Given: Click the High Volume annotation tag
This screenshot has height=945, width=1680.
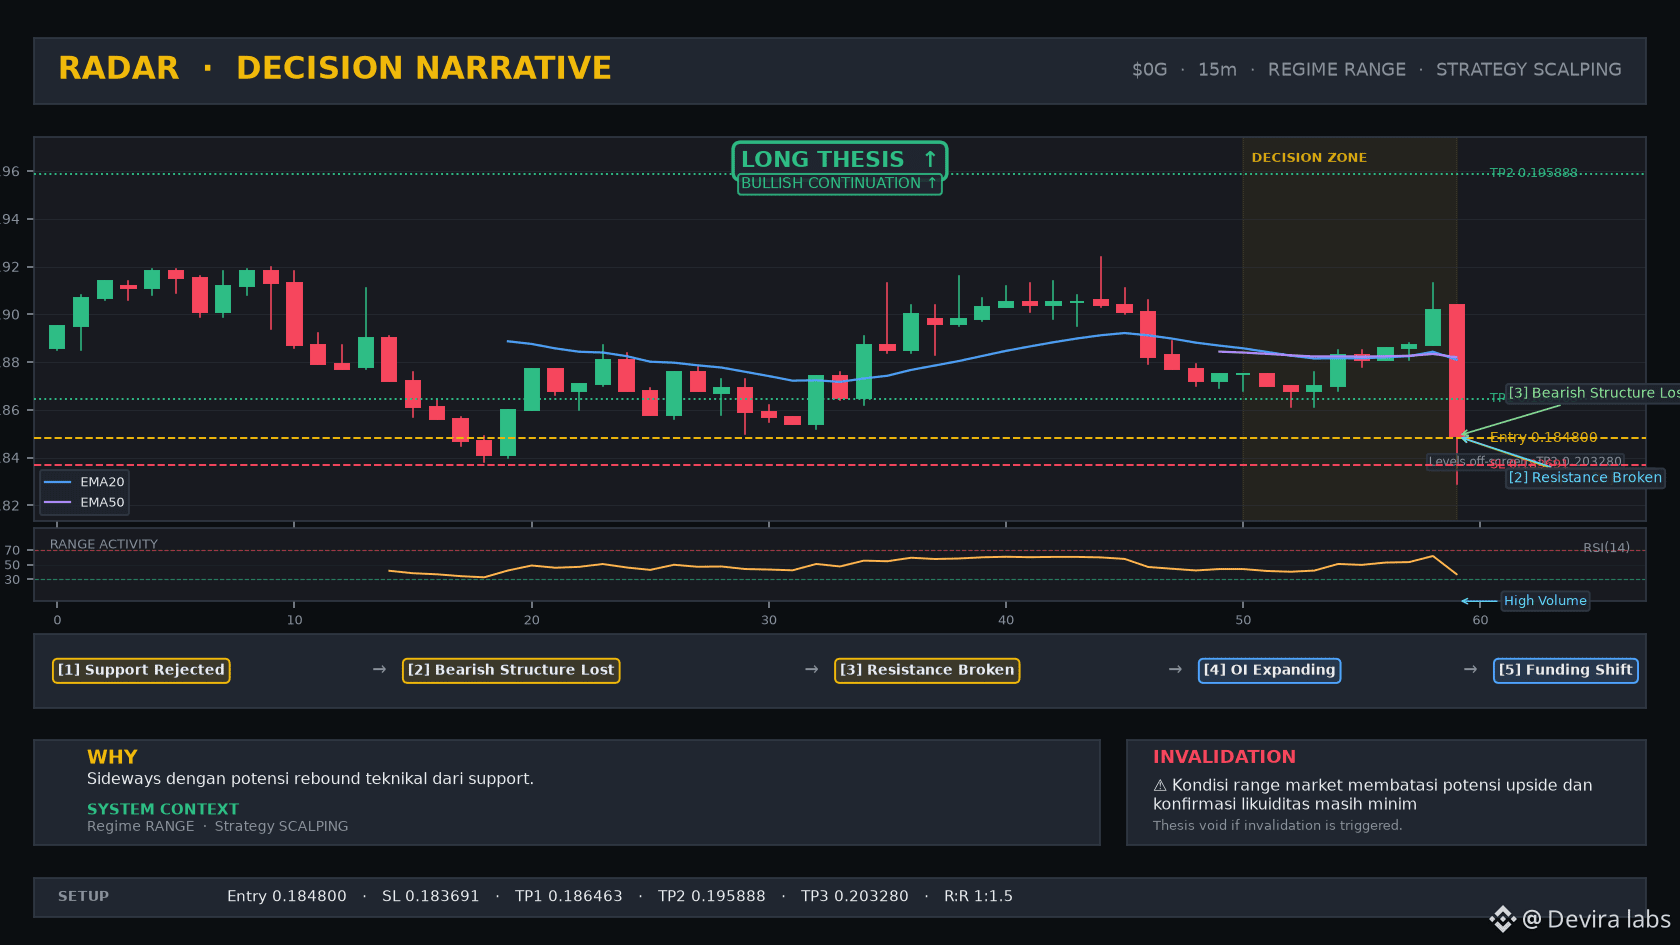Looking at the screenshot, I should tap(1545, 601).
